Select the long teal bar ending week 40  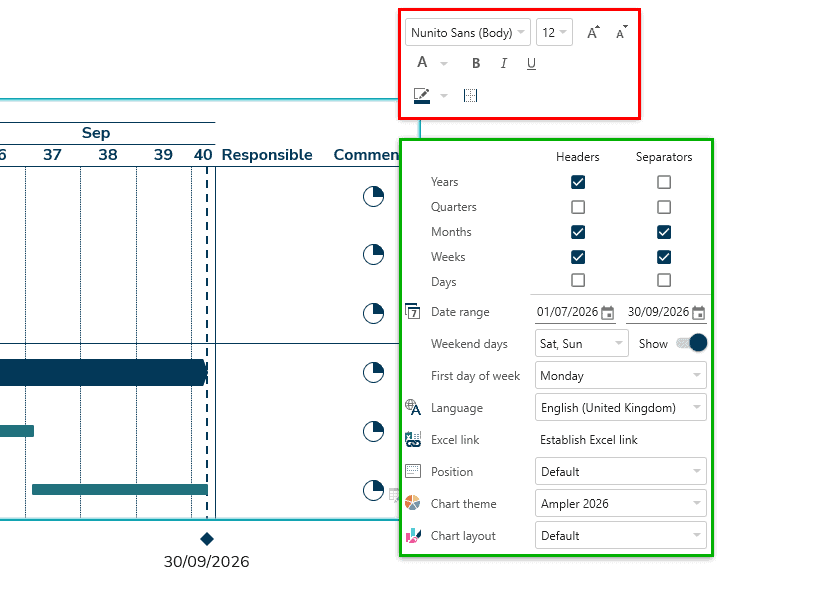[120, 489]
